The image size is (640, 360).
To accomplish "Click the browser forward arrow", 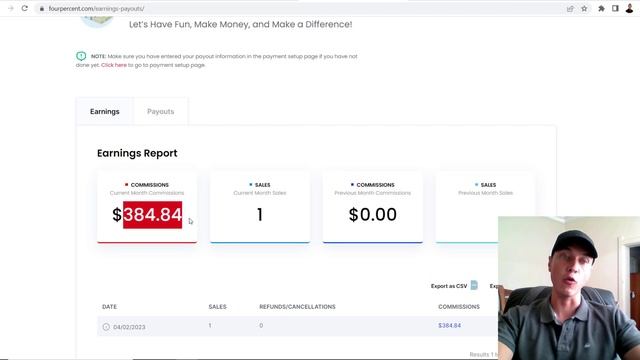I will (11, 8).
